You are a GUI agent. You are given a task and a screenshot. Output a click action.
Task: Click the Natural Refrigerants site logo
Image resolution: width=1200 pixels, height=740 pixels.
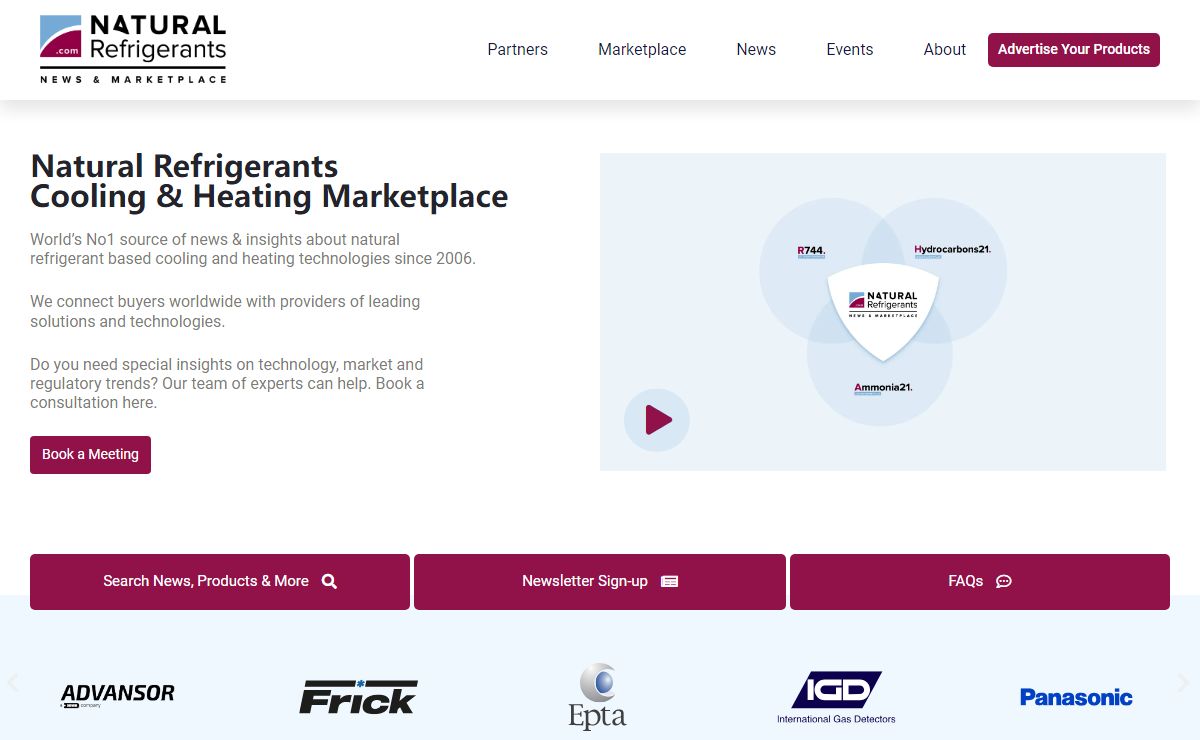[x=133, y=49]
